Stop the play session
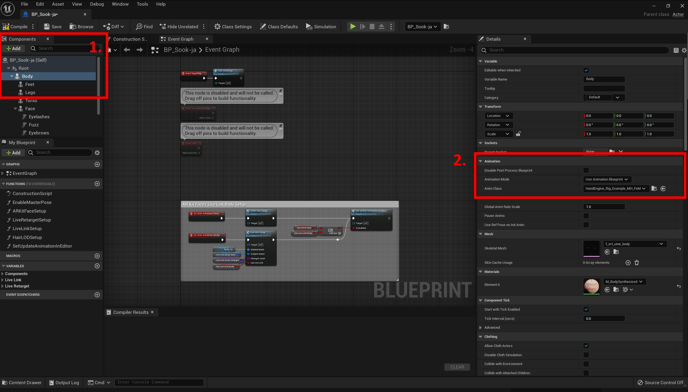The image size is (688, 392). [x=372, y=27]
